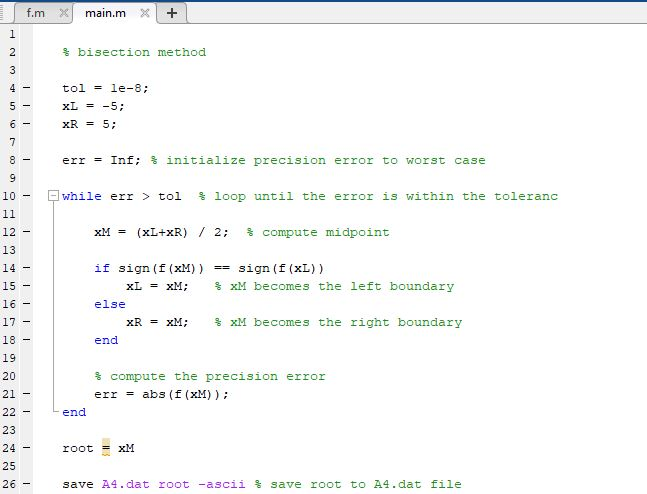Set breakpoint dash on line 24
The height and width of the screenshot is (494, 647).
coord(26,447)
